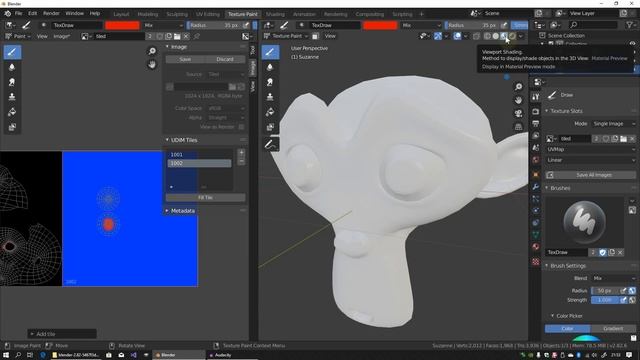Image resolution: width=640 pixels, height=360 pixels.
Task: Open the Render properties tab
Action: pyautogui.click(x=536, y=111)
